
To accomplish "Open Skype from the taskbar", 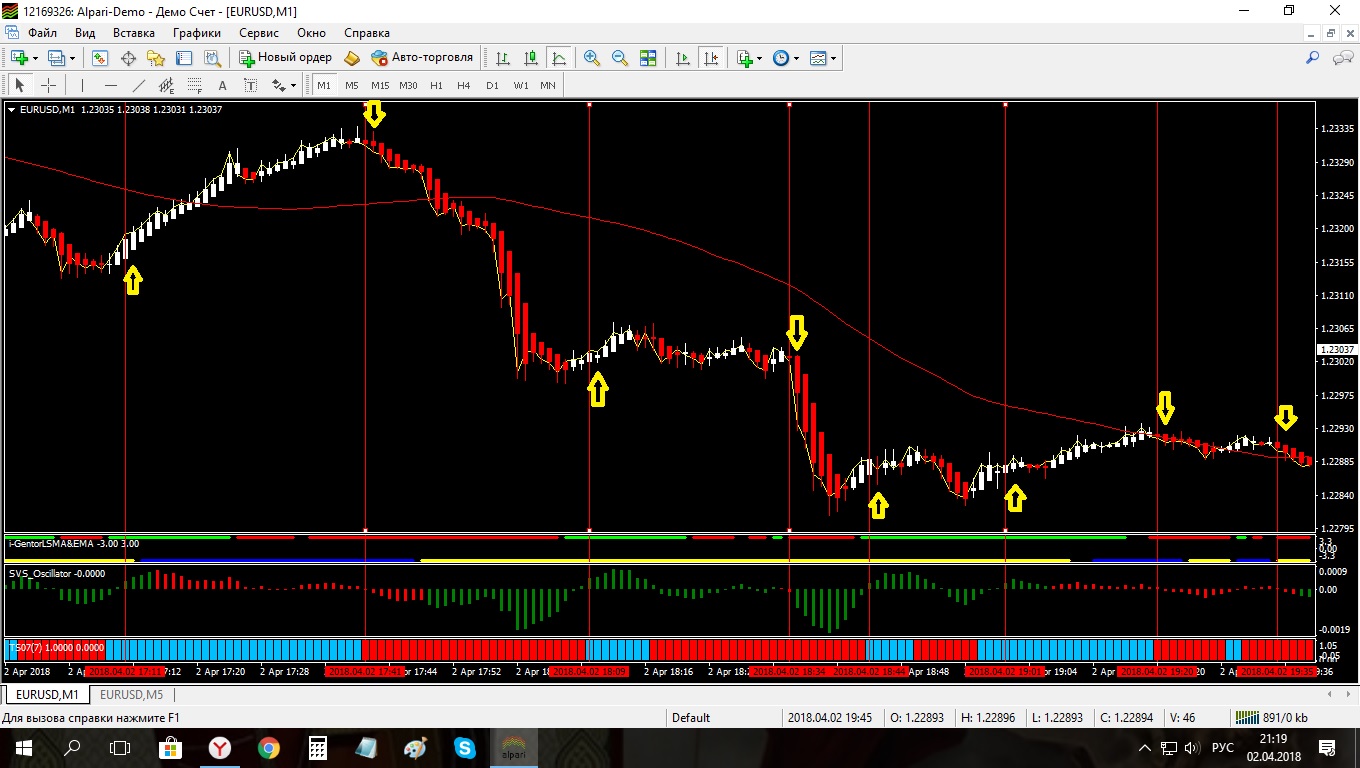I will tap(464, 747).
